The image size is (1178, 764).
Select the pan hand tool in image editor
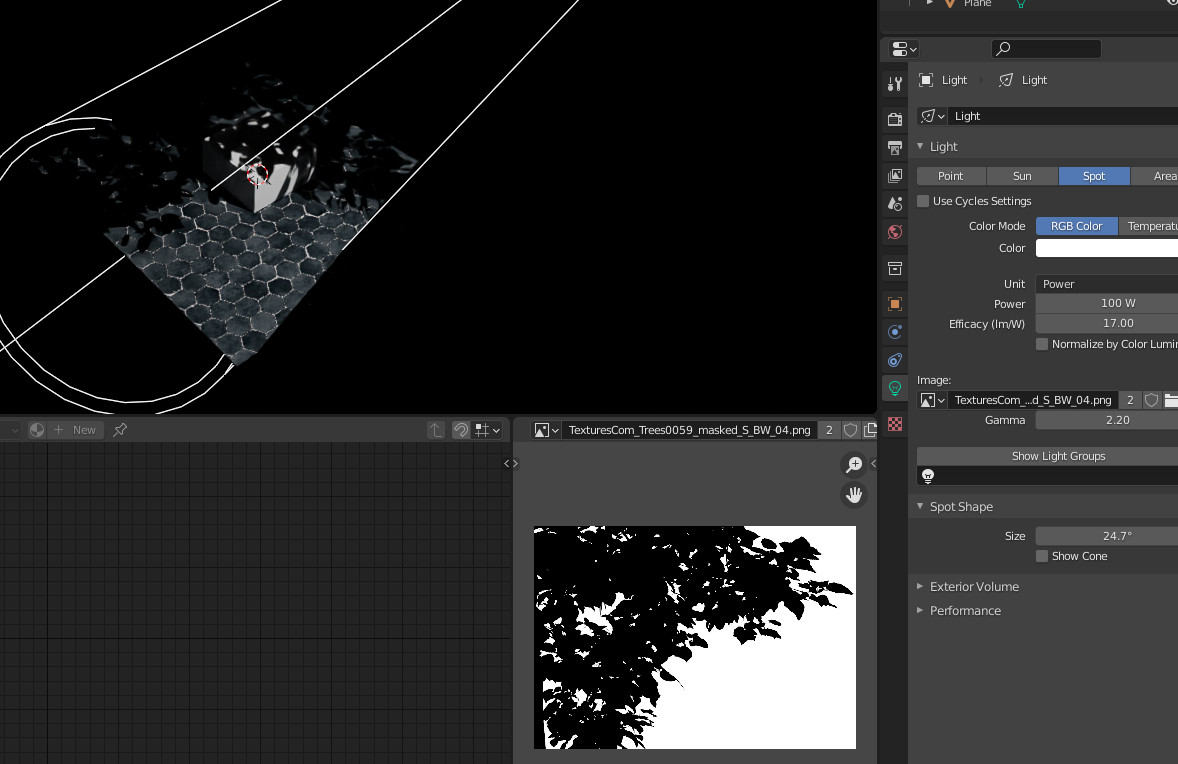[x=854, y=494]
